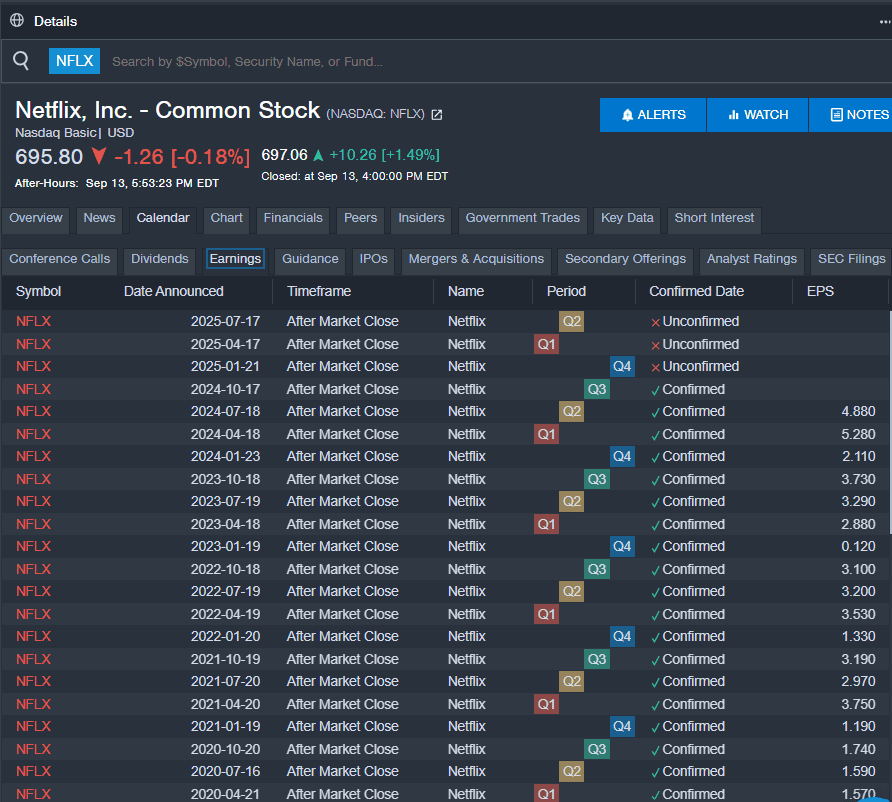Click the Q4 badge in the 2025-01-21 row
Screen dimensions: 892x802
(x=622, y=366)
